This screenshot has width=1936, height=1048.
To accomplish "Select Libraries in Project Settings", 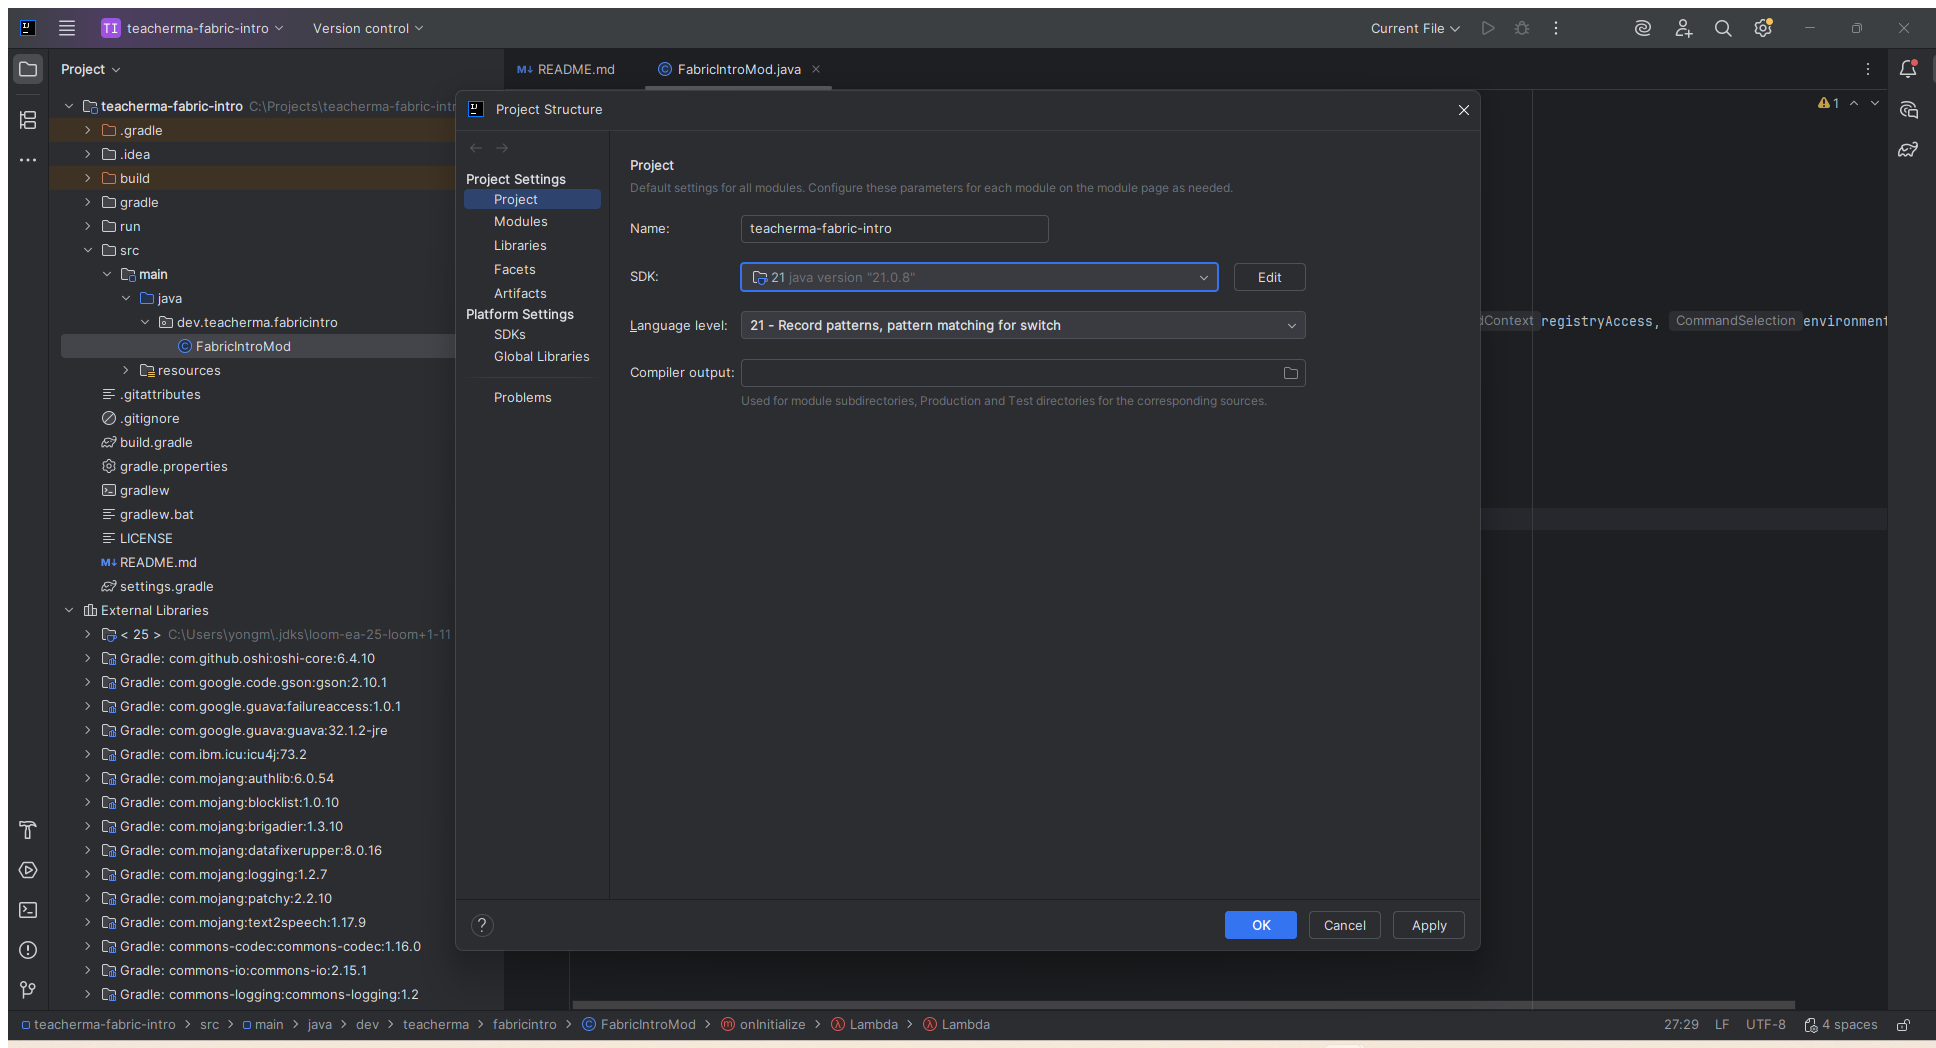I will [x=520, y=246].
